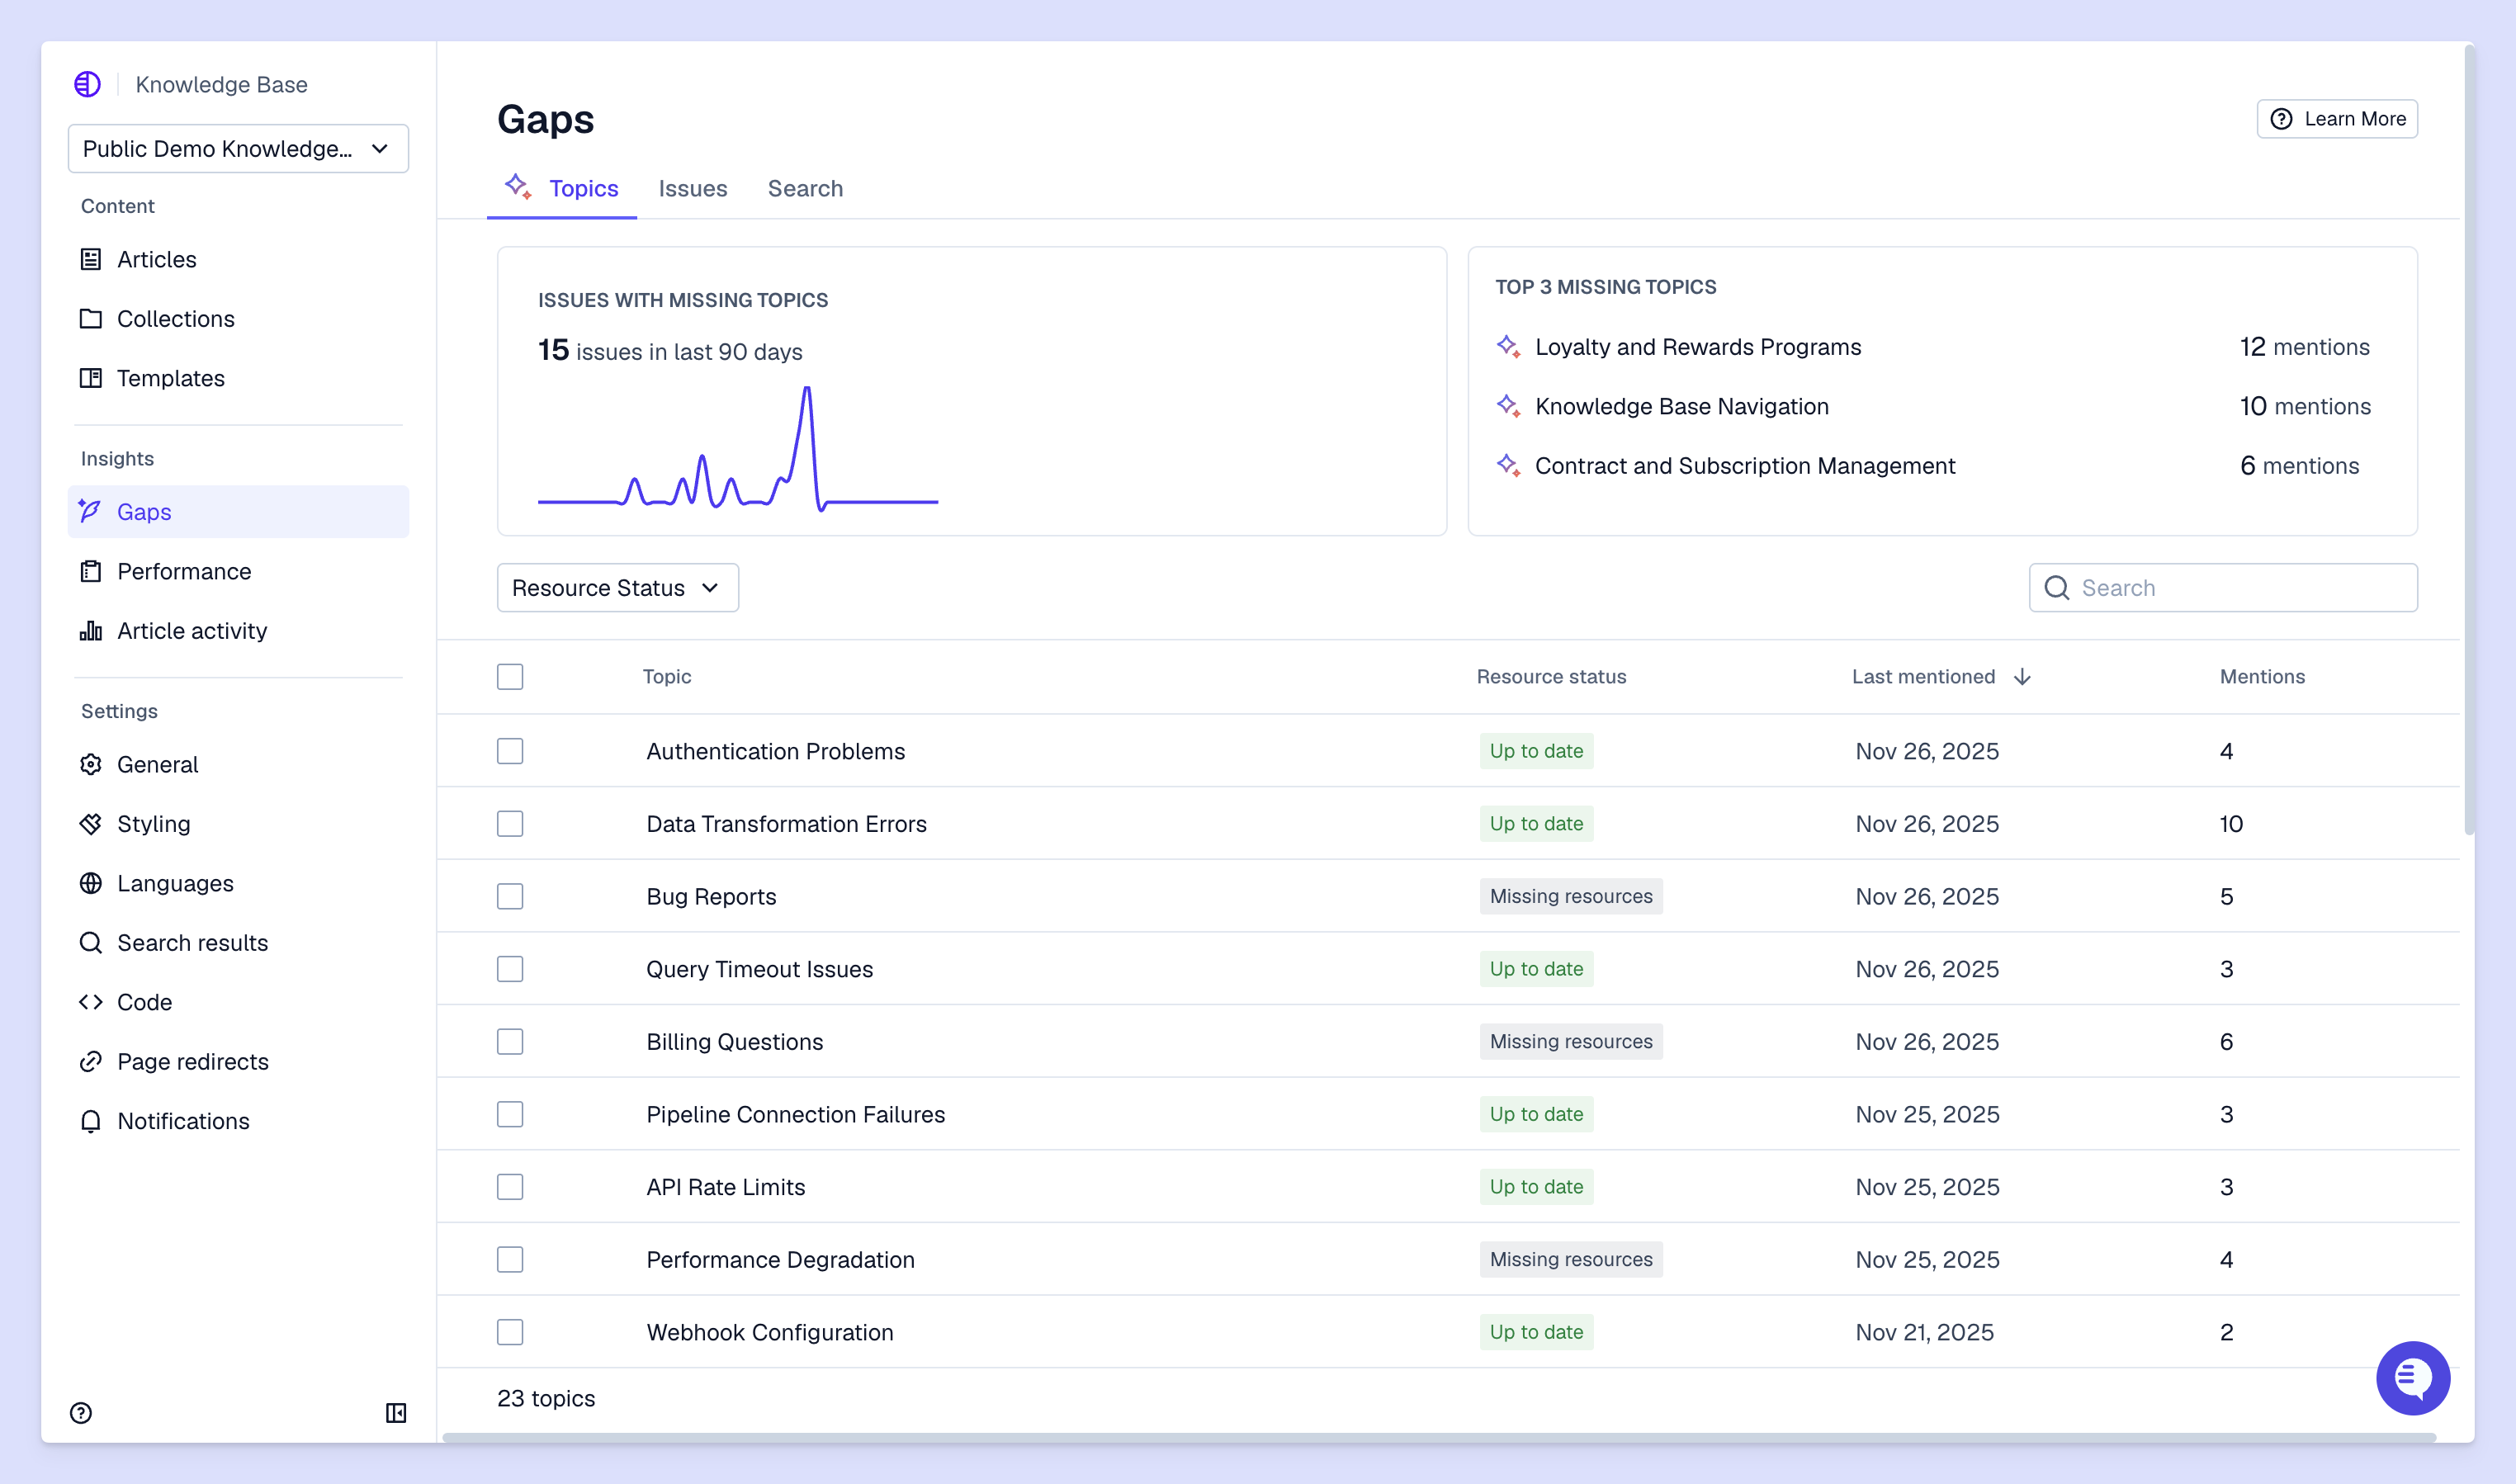Open the chat support bubble icon
This screenshot has width=2516, height=1484.
pyautogui.click(x=2412, y=1377)
